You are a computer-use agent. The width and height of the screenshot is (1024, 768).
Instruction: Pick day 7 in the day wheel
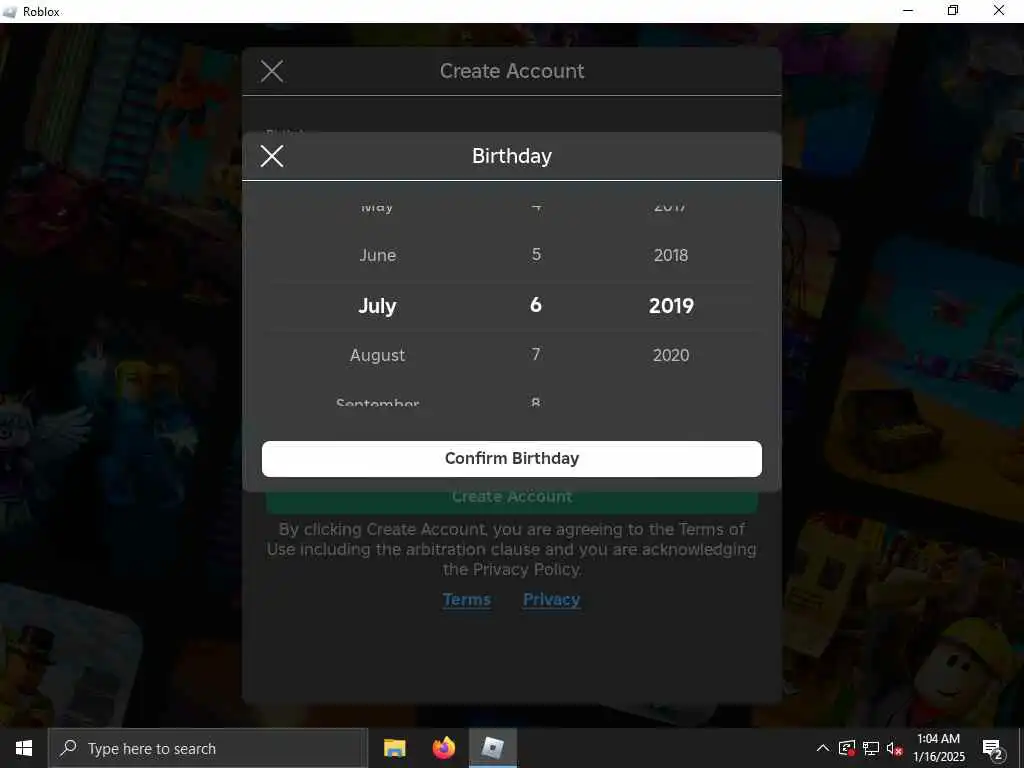point(536,355)
